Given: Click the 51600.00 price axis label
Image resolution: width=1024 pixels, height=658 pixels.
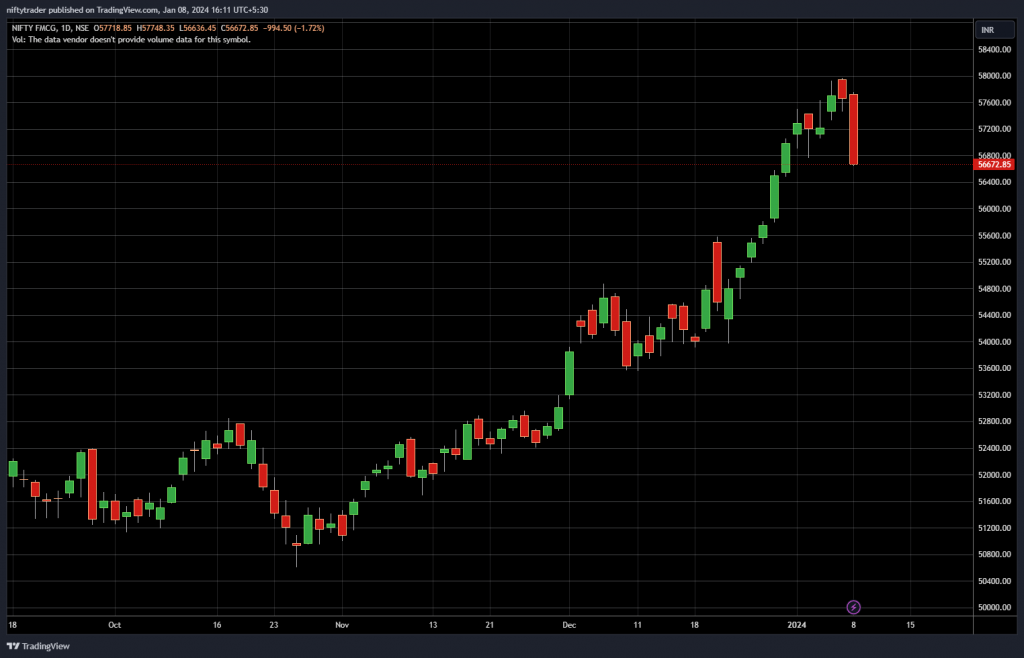Looking at the screenshot, I should coord(995,501).
